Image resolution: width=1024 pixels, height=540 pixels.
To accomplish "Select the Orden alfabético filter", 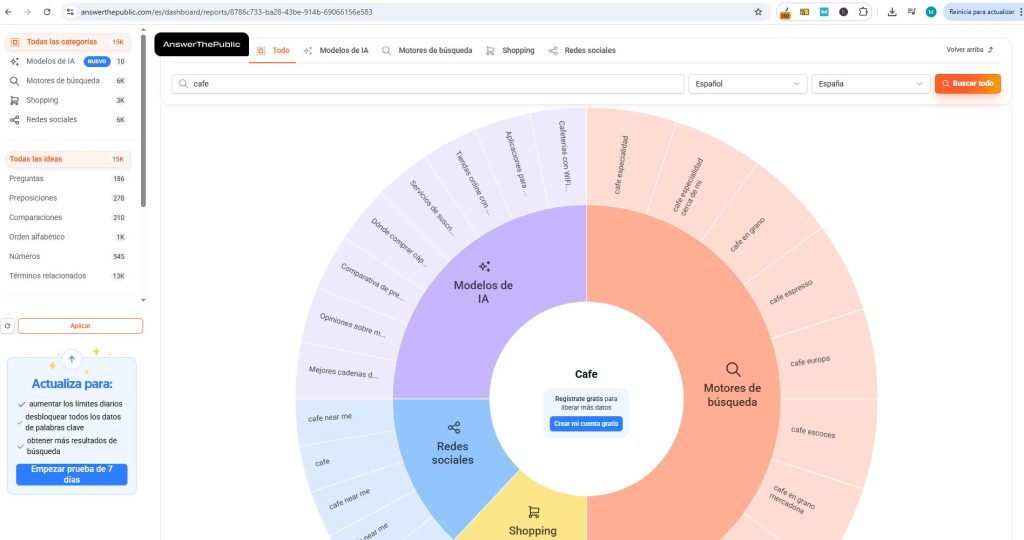I will click(x=68, y=237).
